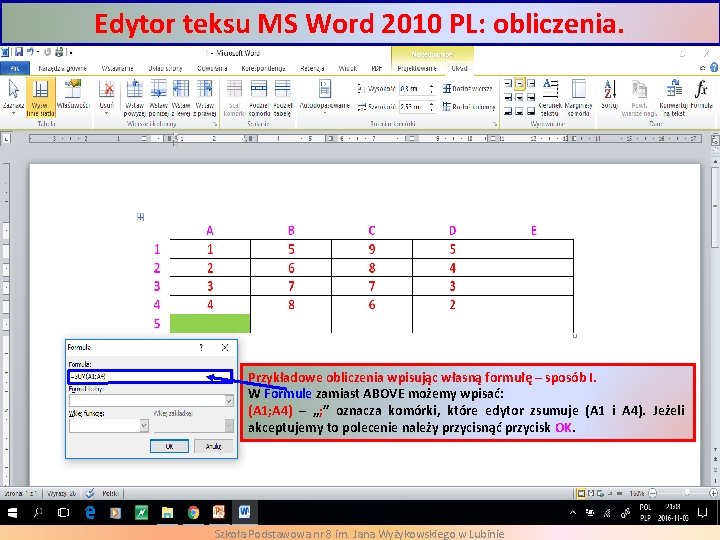This screenshot has width=720, height=540.
Task: Click Anuluj in the Formuła dialog
Action: point(214,446)
